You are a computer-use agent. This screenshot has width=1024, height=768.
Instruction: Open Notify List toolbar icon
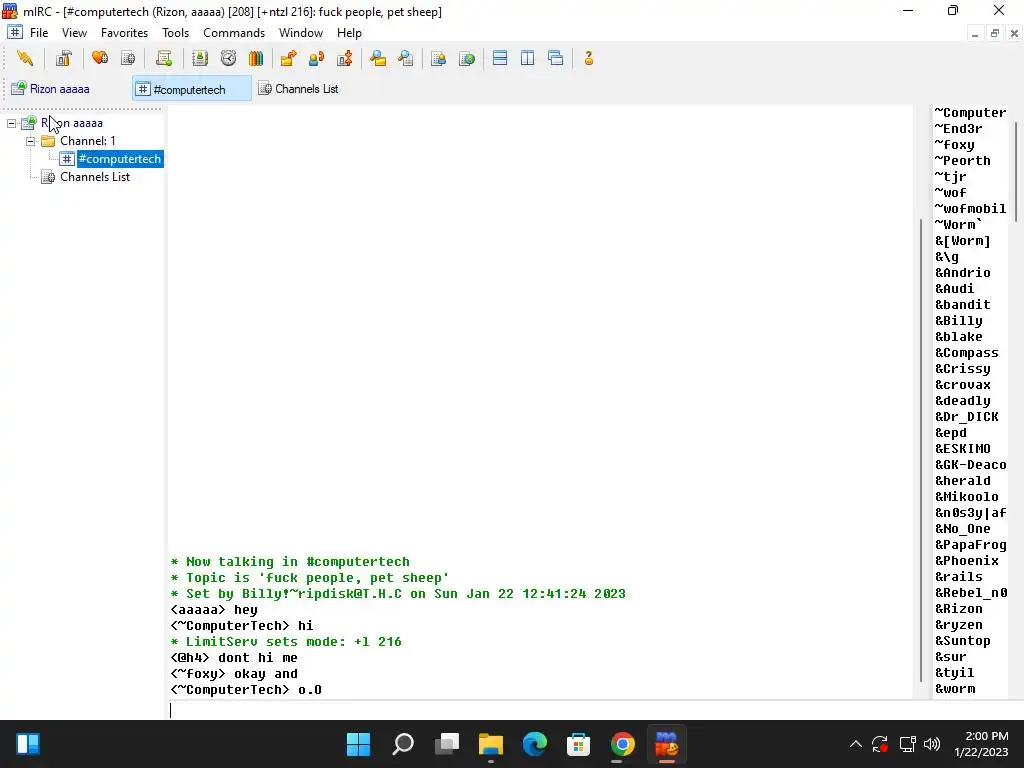(438, 59)
